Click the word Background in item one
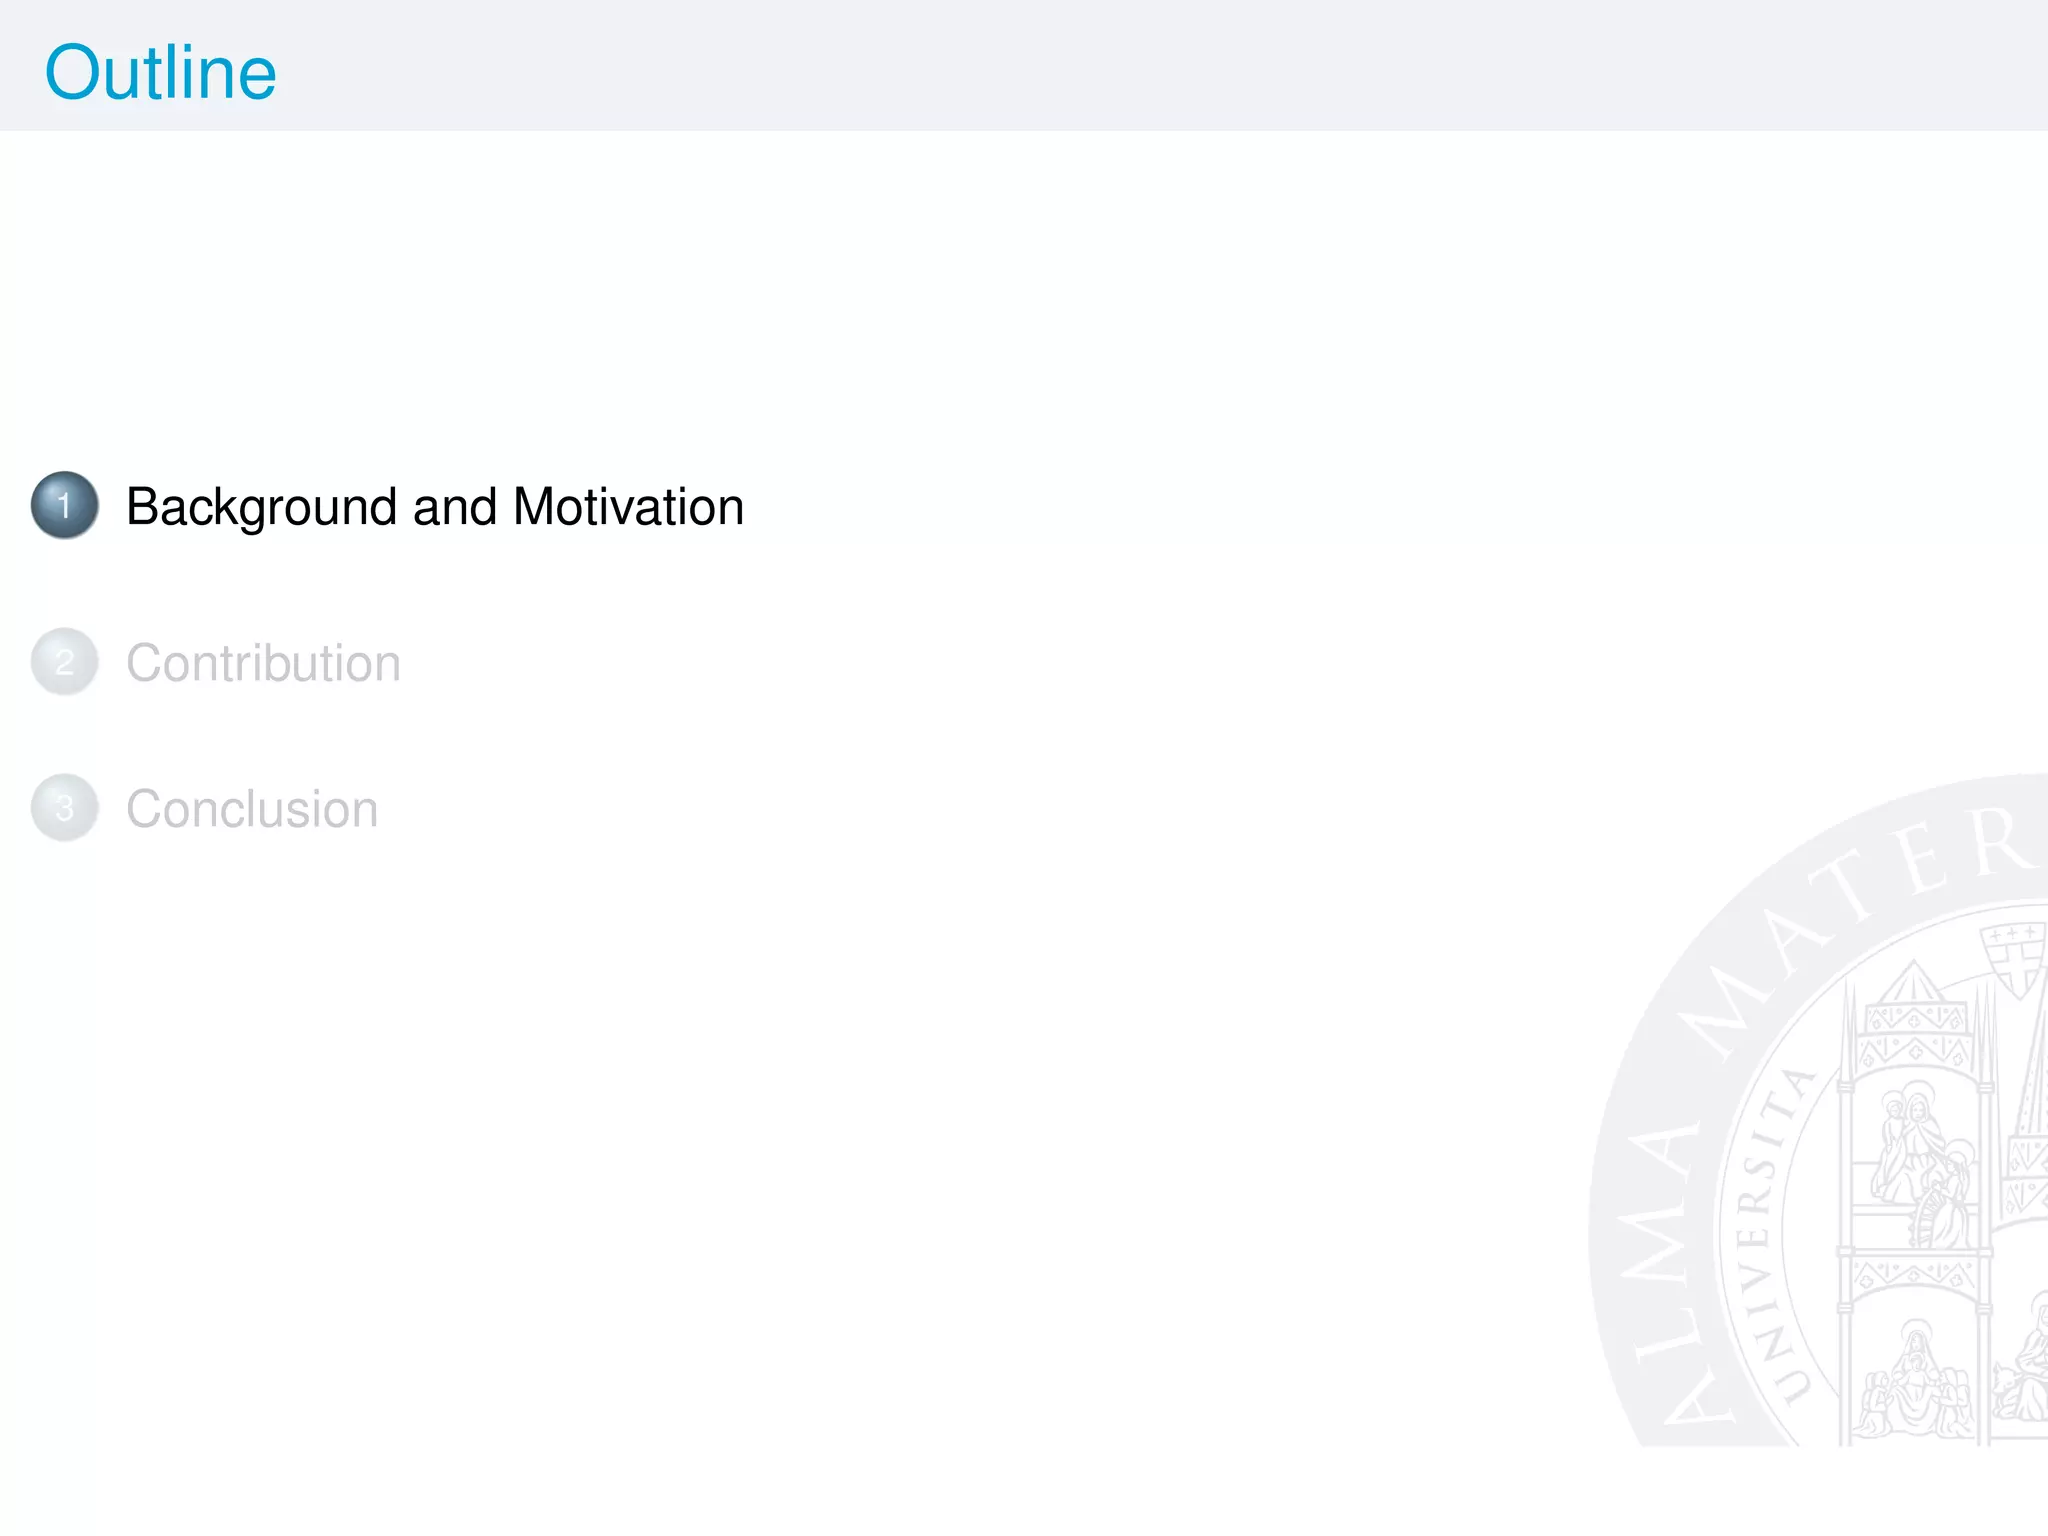The width and height of the screenshot is (2048, 1536). (x=262, y=507)
